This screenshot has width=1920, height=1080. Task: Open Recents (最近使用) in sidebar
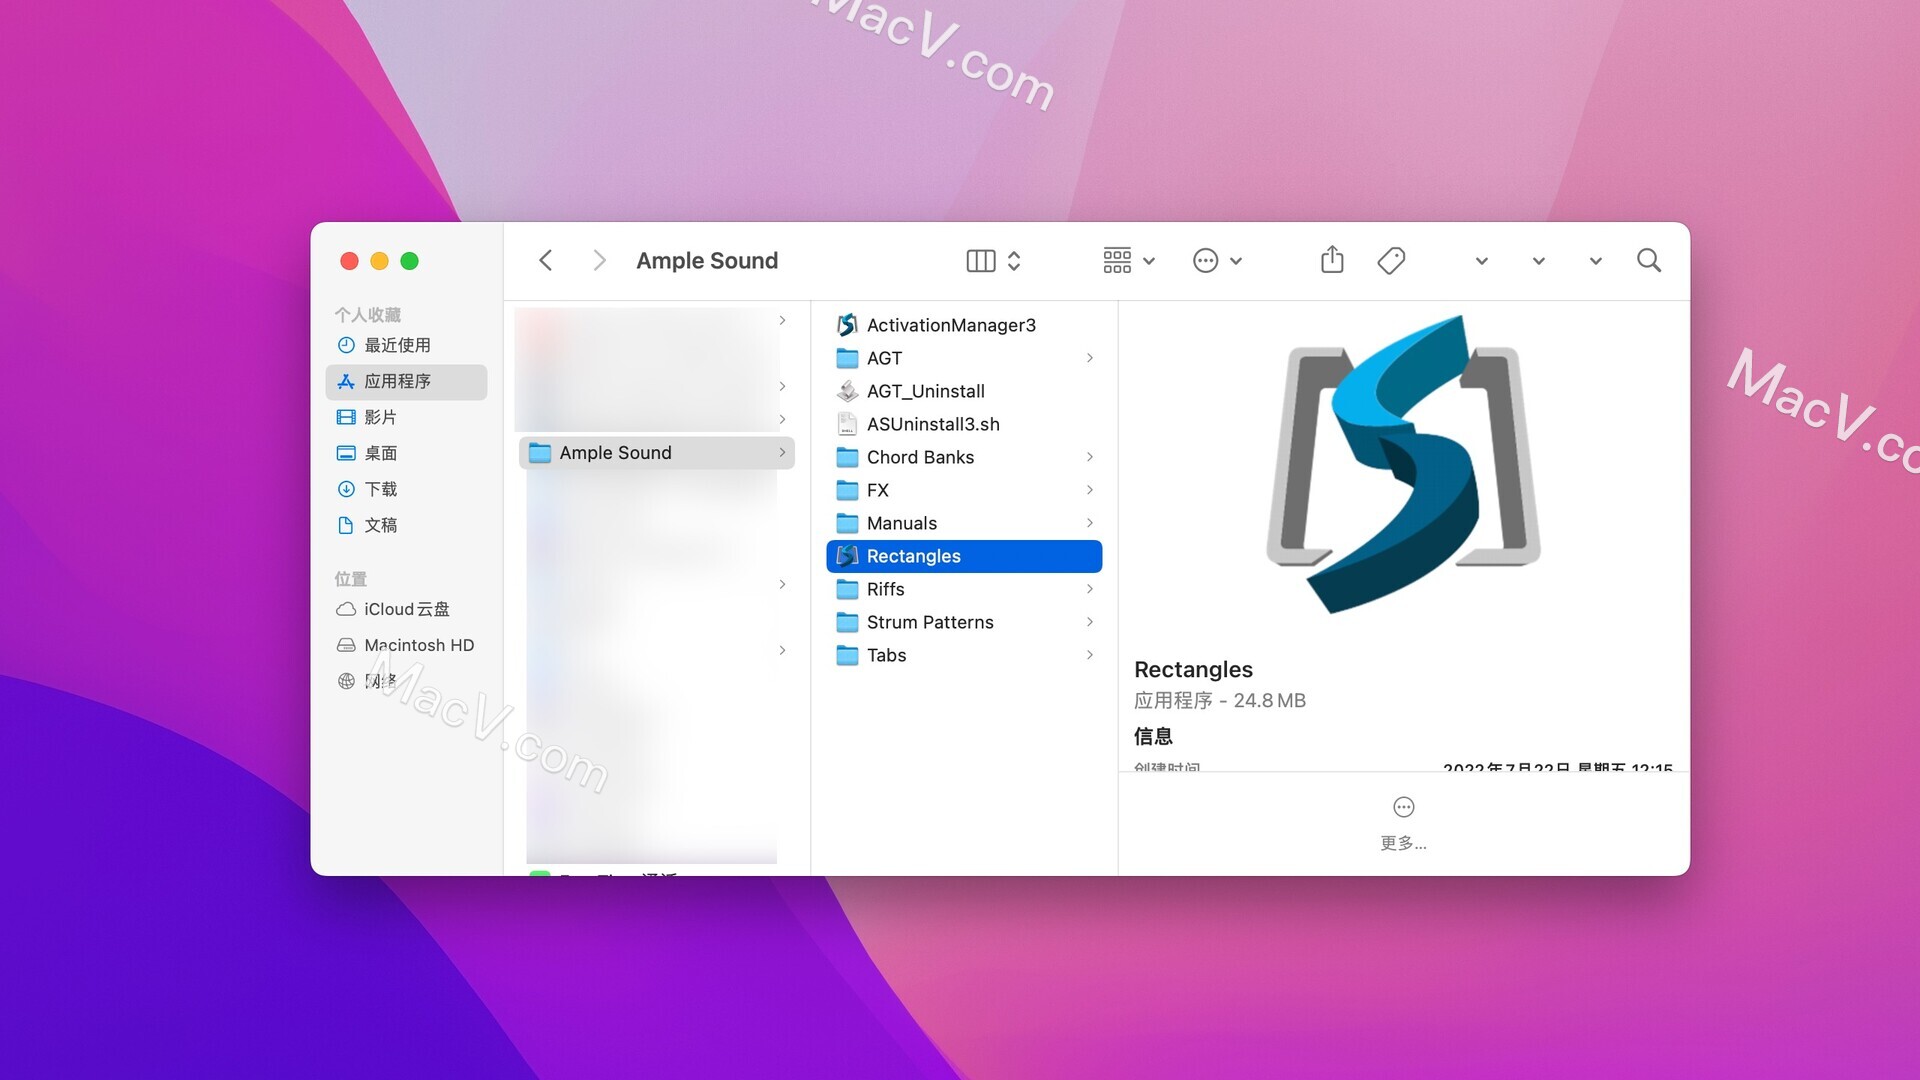(x=406, y=345)
